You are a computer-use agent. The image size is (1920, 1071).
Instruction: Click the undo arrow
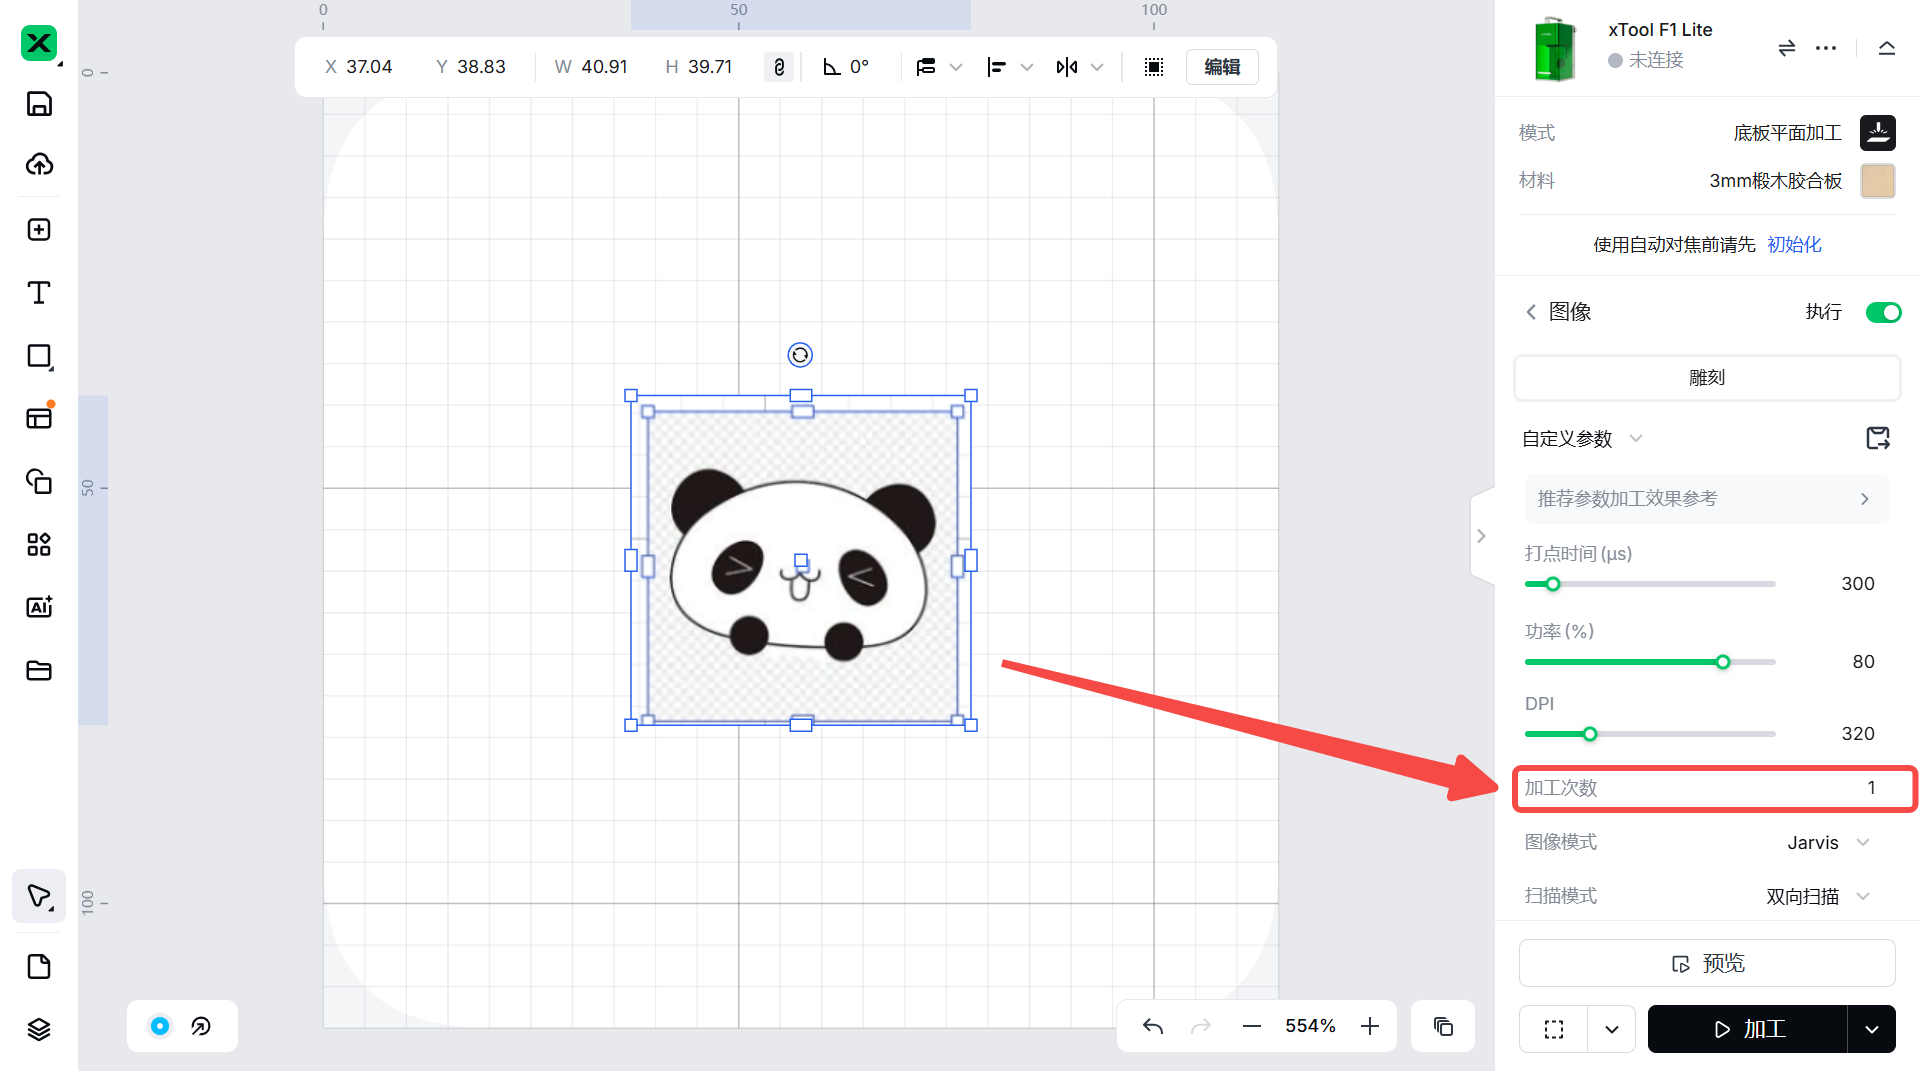tap(1153, 1026)
